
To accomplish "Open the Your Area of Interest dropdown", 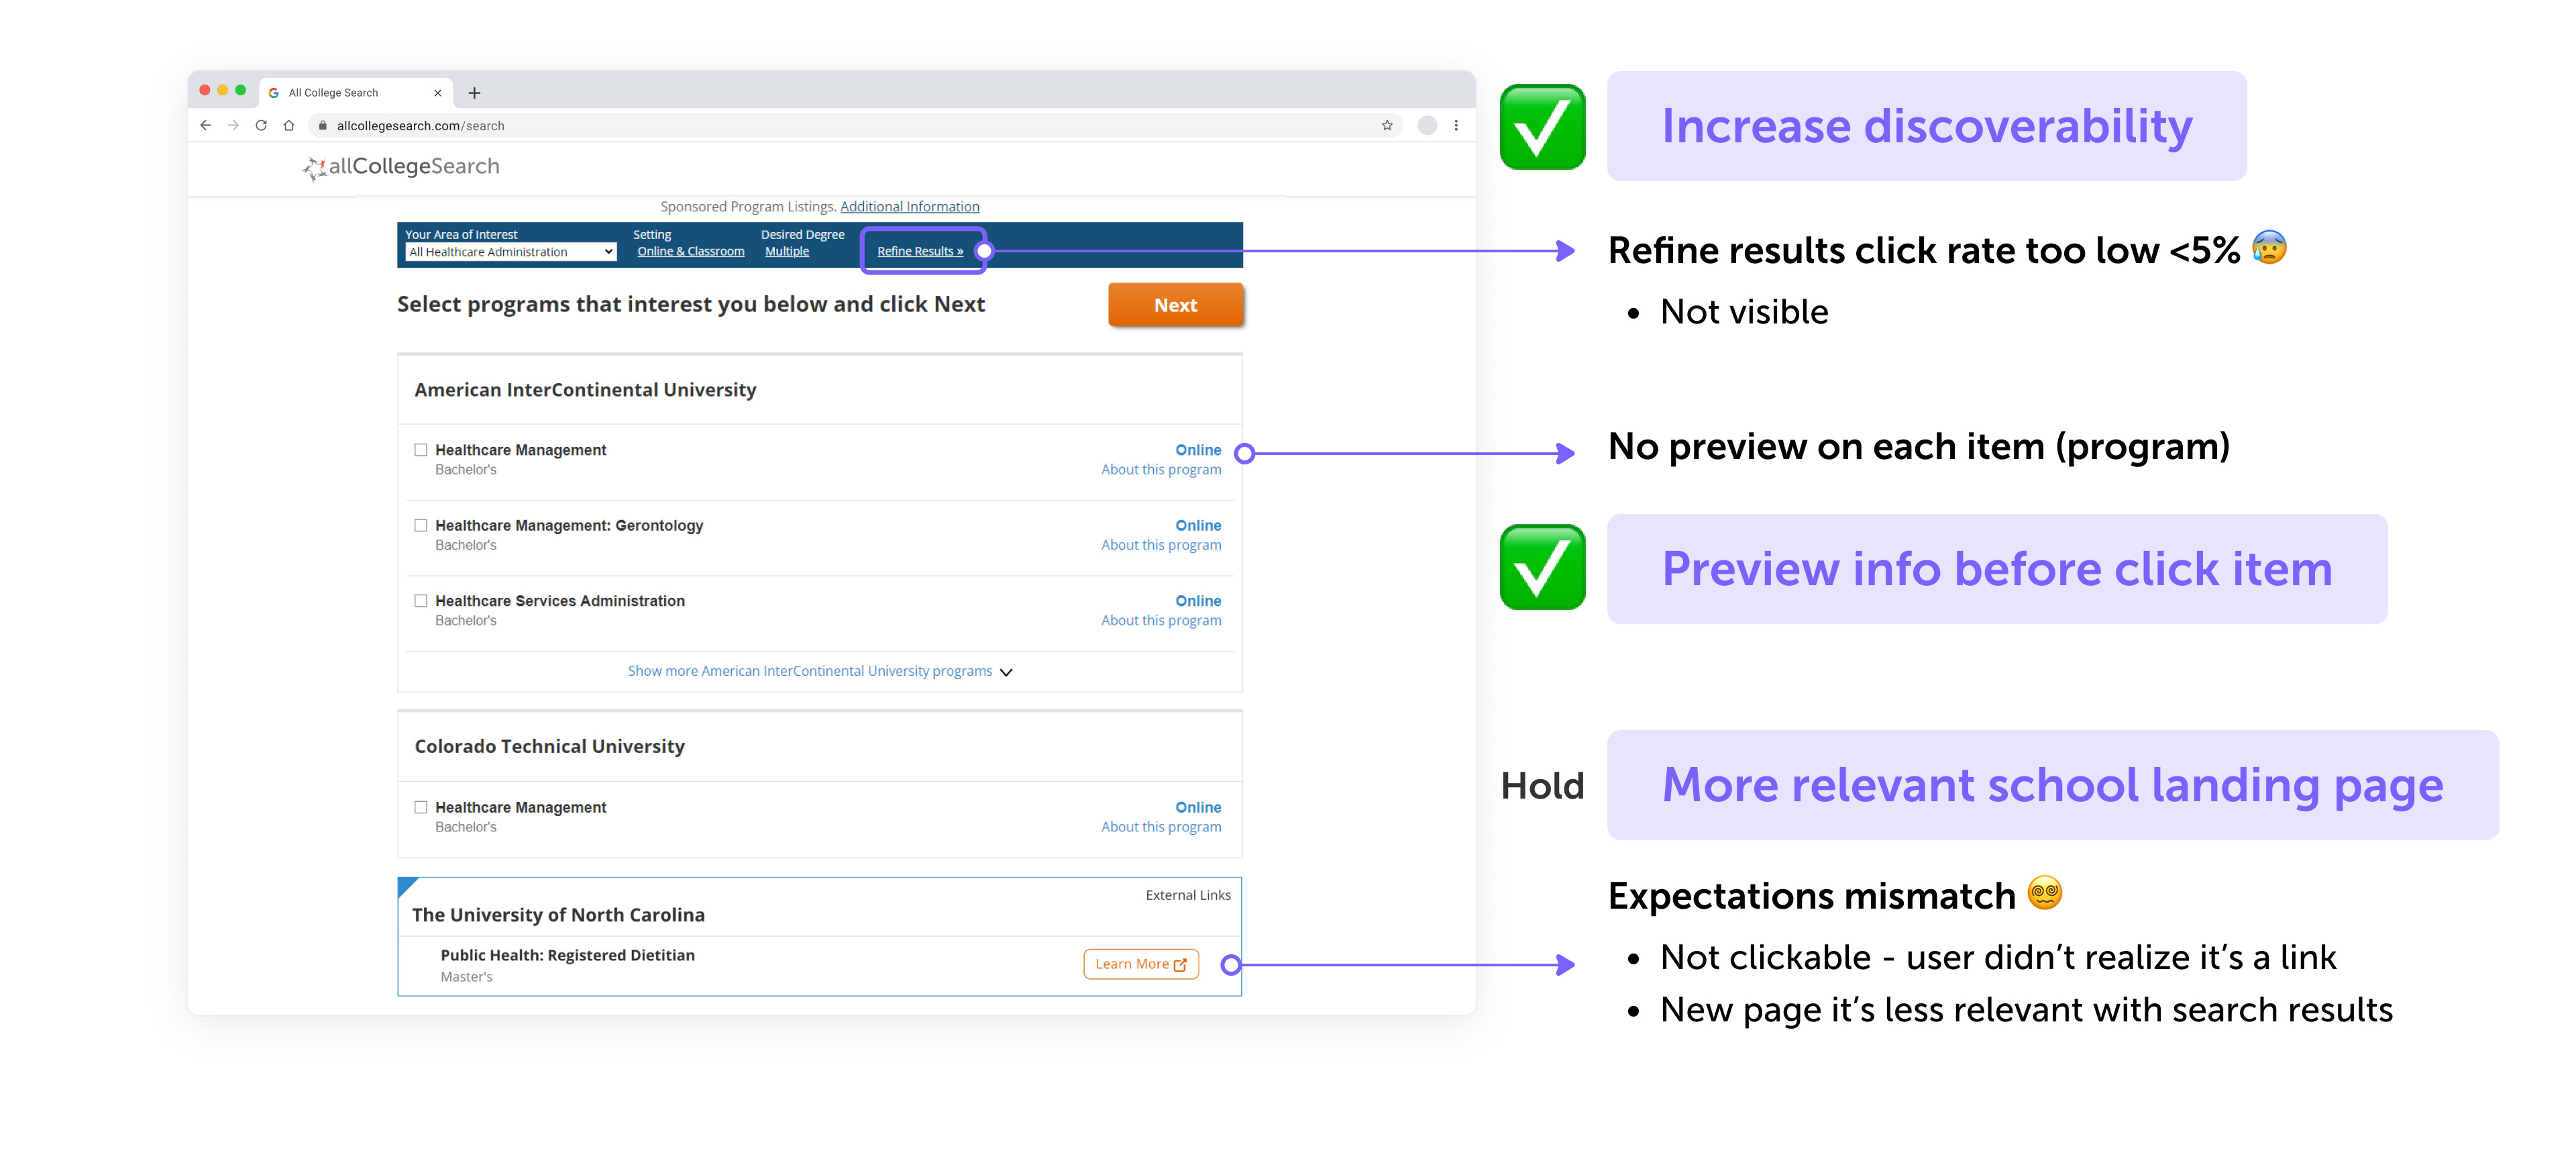I will 510,252.
